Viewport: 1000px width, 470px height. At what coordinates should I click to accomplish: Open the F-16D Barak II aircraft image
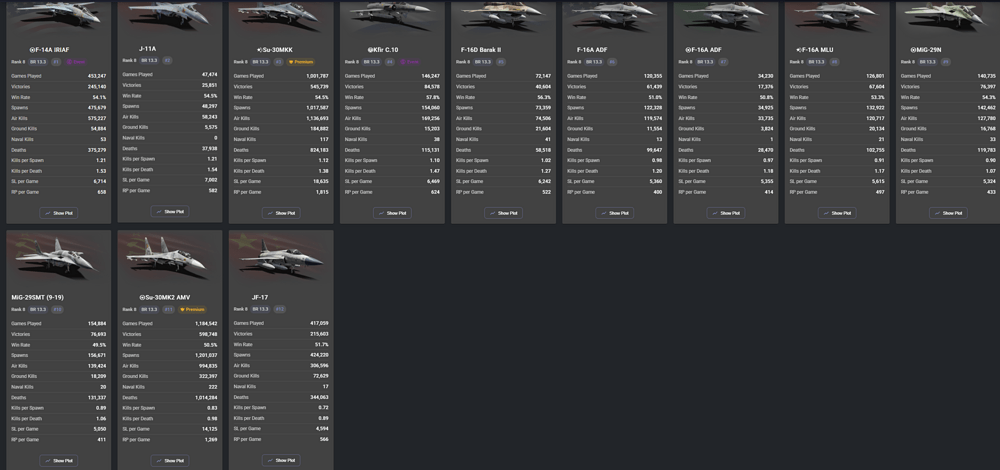point(503,16)
